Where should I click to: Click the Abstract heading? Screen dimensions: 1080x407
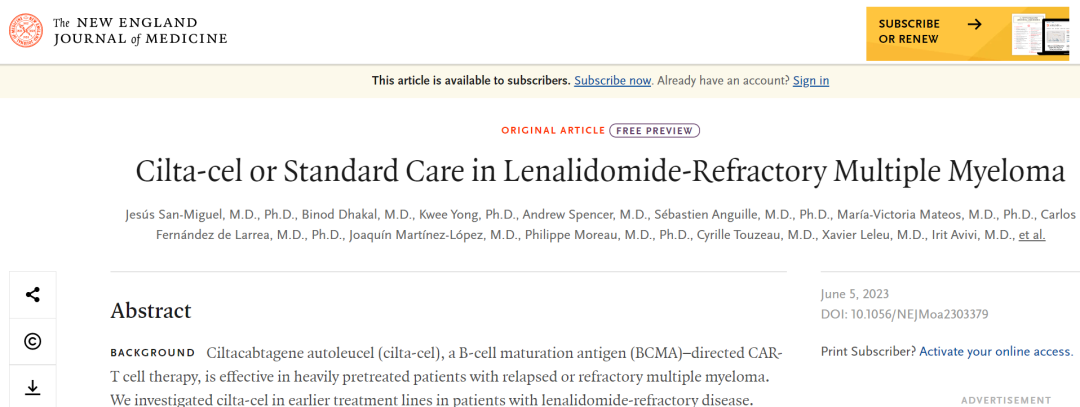151,311
